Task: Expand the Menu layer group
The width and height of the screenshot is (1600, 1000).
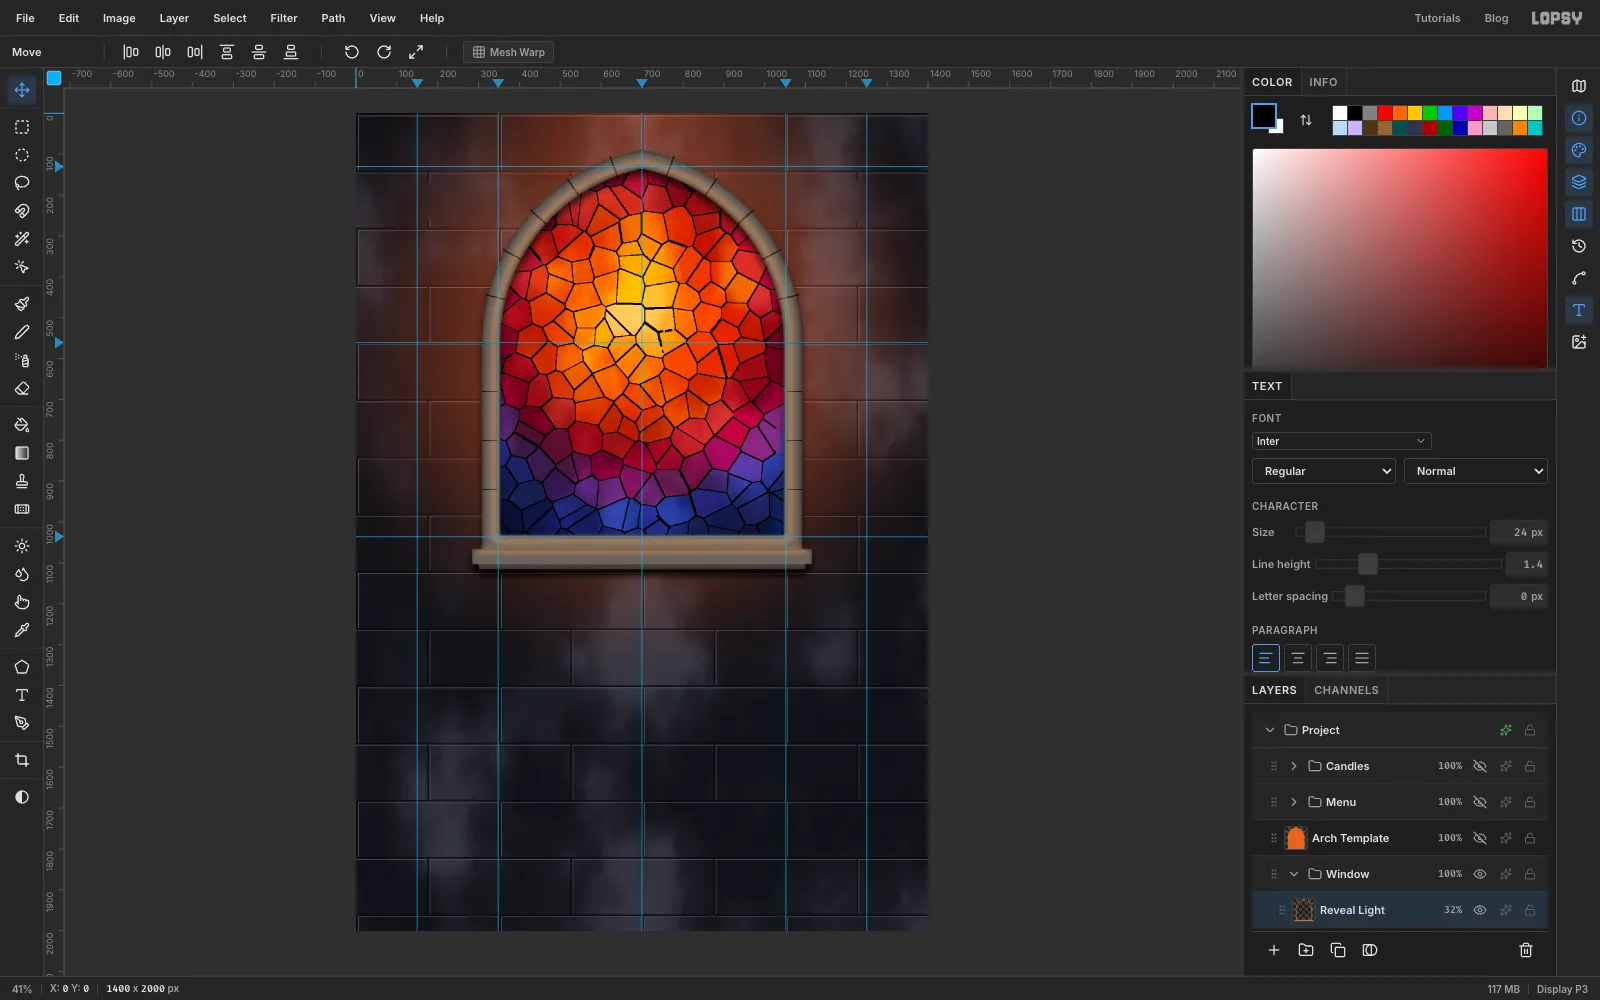Action: click(x=1294, y=802)
